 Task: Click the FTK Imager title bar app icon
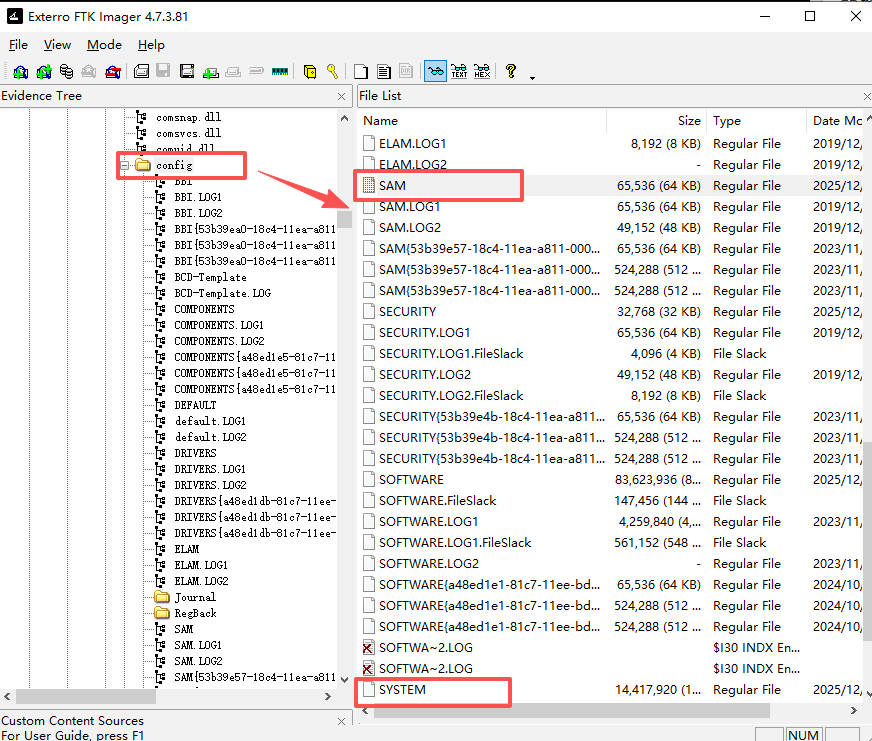(15, 16)
